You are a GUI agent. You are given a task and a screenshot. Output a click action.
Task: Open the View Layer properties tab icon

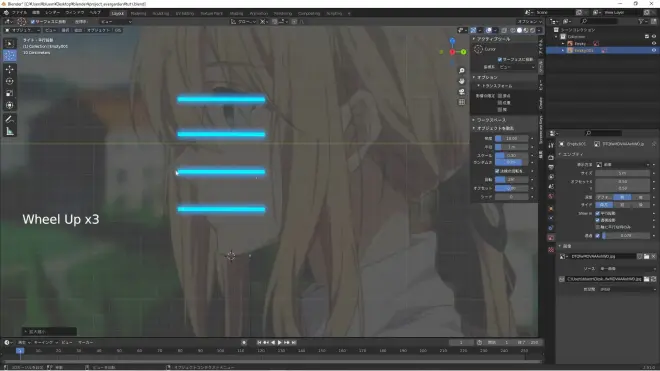pyautogui.click(x=551, y=177)
